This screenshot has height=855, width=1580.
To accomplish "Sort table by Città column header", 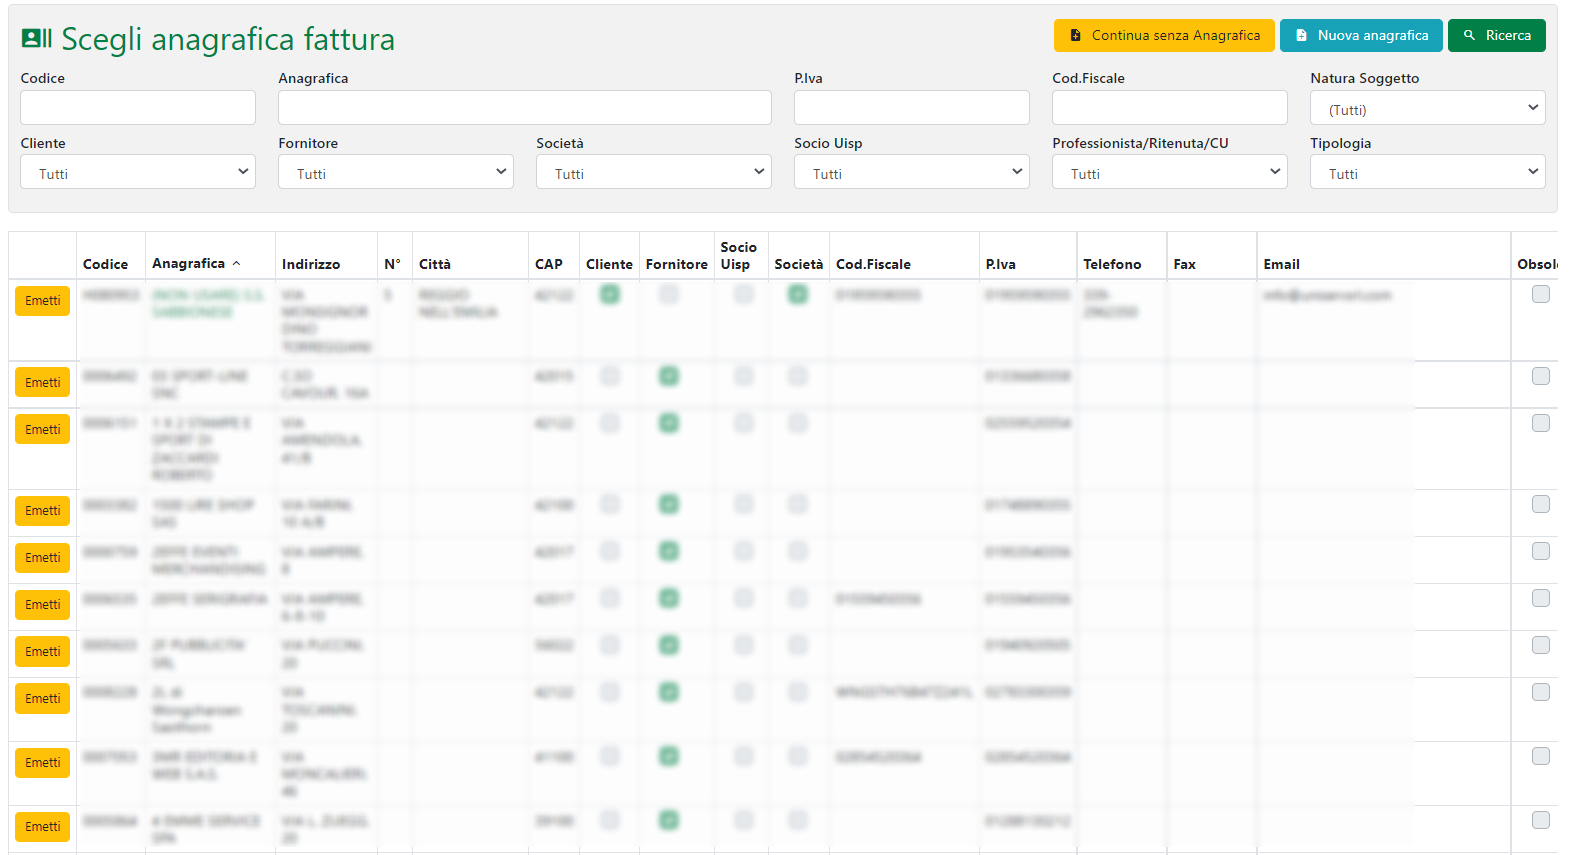I will [435, 264].
